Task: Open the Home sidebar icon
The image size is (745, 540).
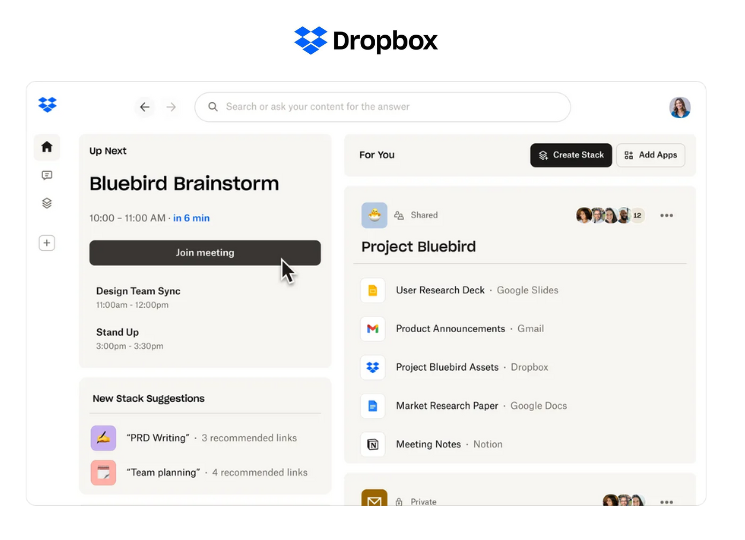Action: (x=47, y=147)
